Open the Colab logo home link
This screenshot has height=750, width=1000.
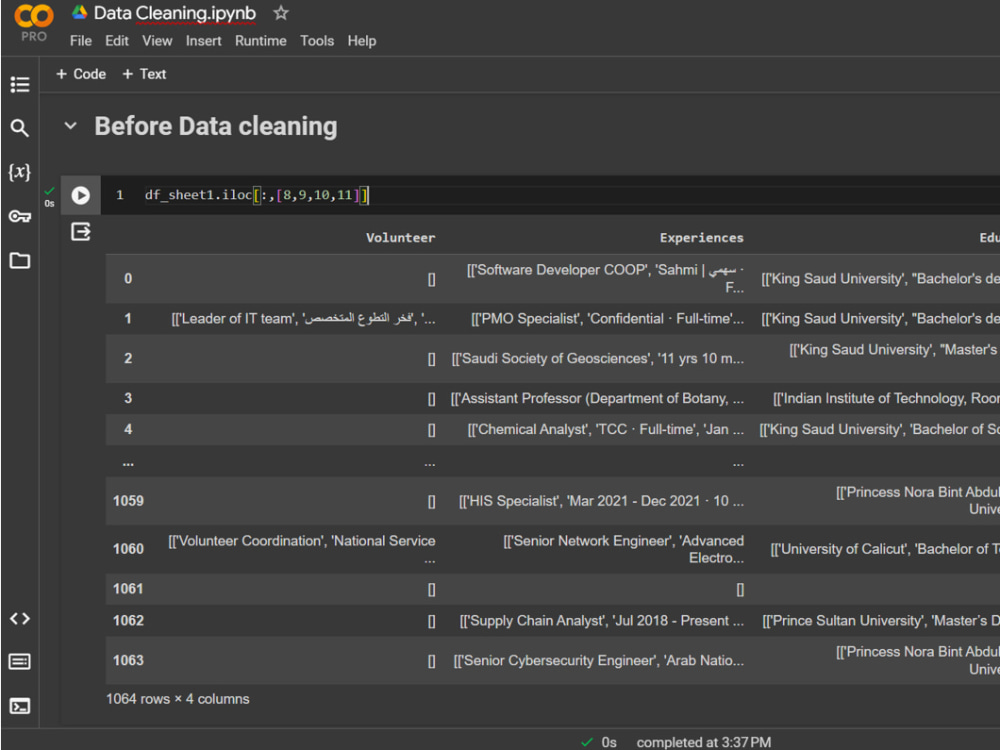[x=34, y=17]
